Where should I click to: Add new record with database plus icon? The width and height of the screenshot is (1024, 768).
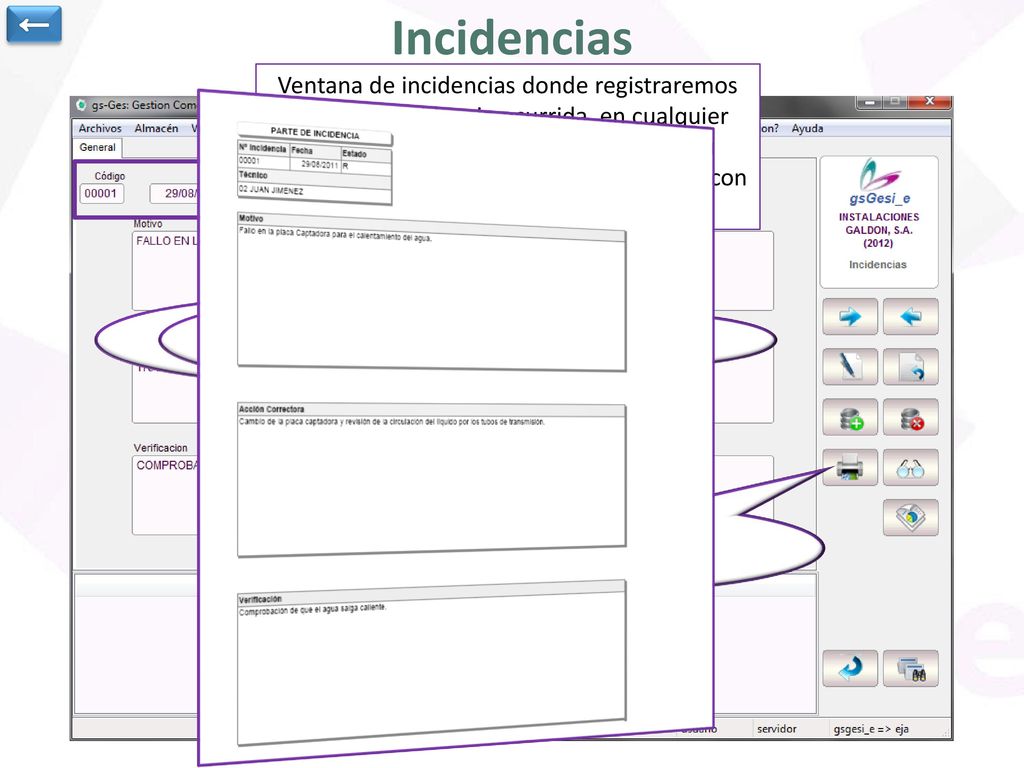pos(850,417)
